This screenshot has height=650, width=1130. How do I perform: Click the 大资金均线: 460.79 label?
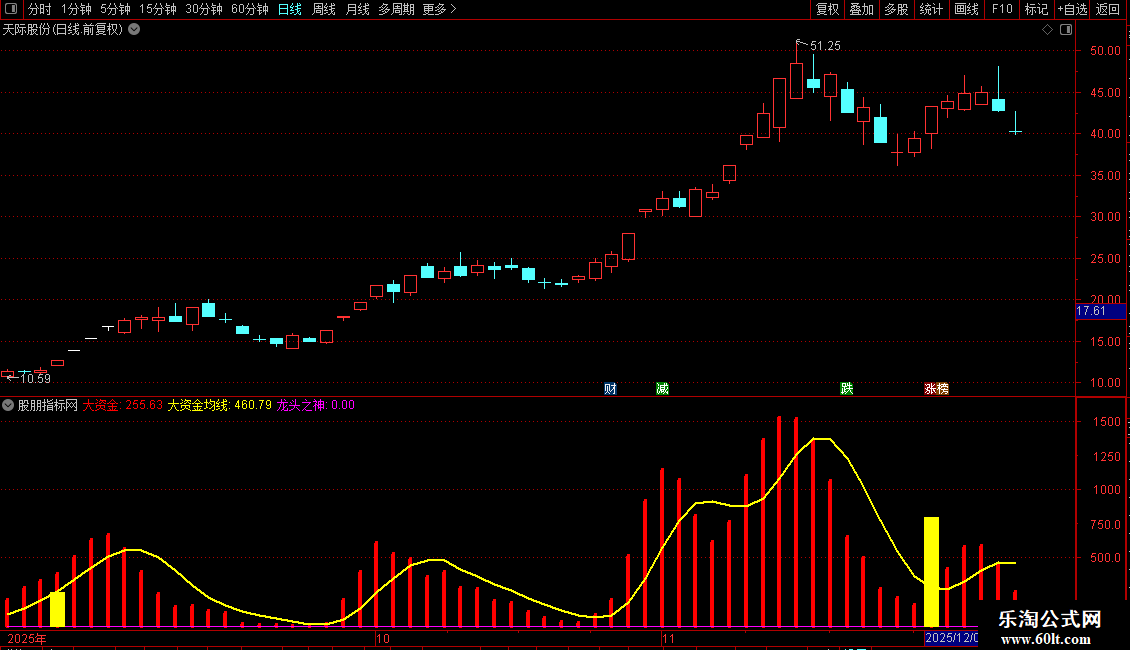click(220, 405)
